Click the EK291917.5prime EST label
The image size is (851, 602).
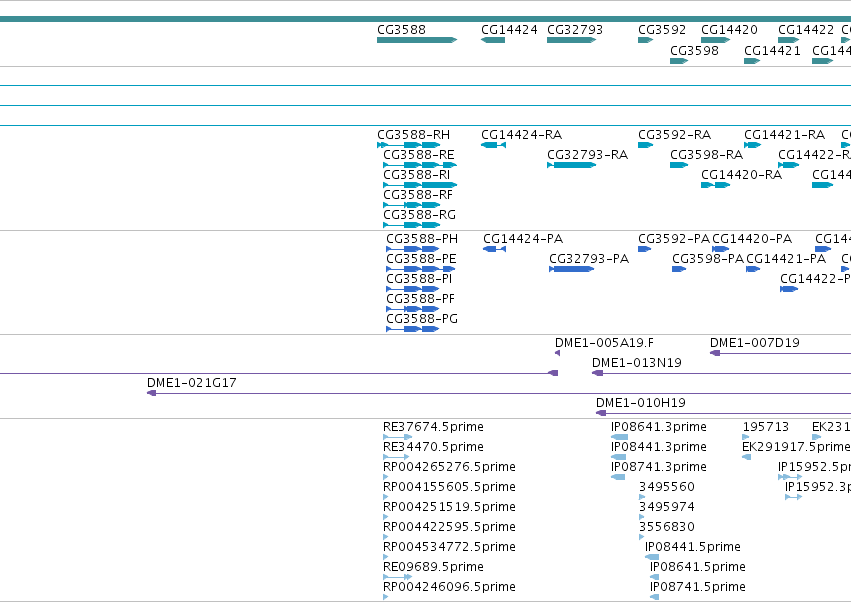[x=796, y=447]
